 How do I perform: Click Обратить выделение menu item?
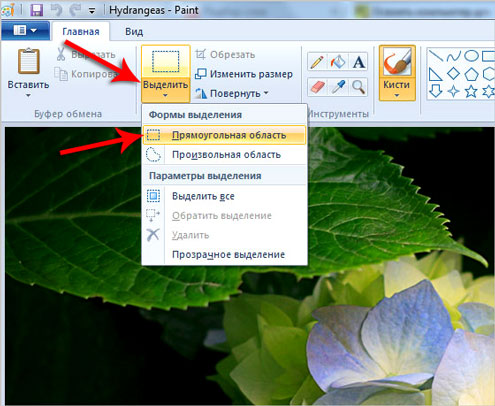(x=224, y=216)
